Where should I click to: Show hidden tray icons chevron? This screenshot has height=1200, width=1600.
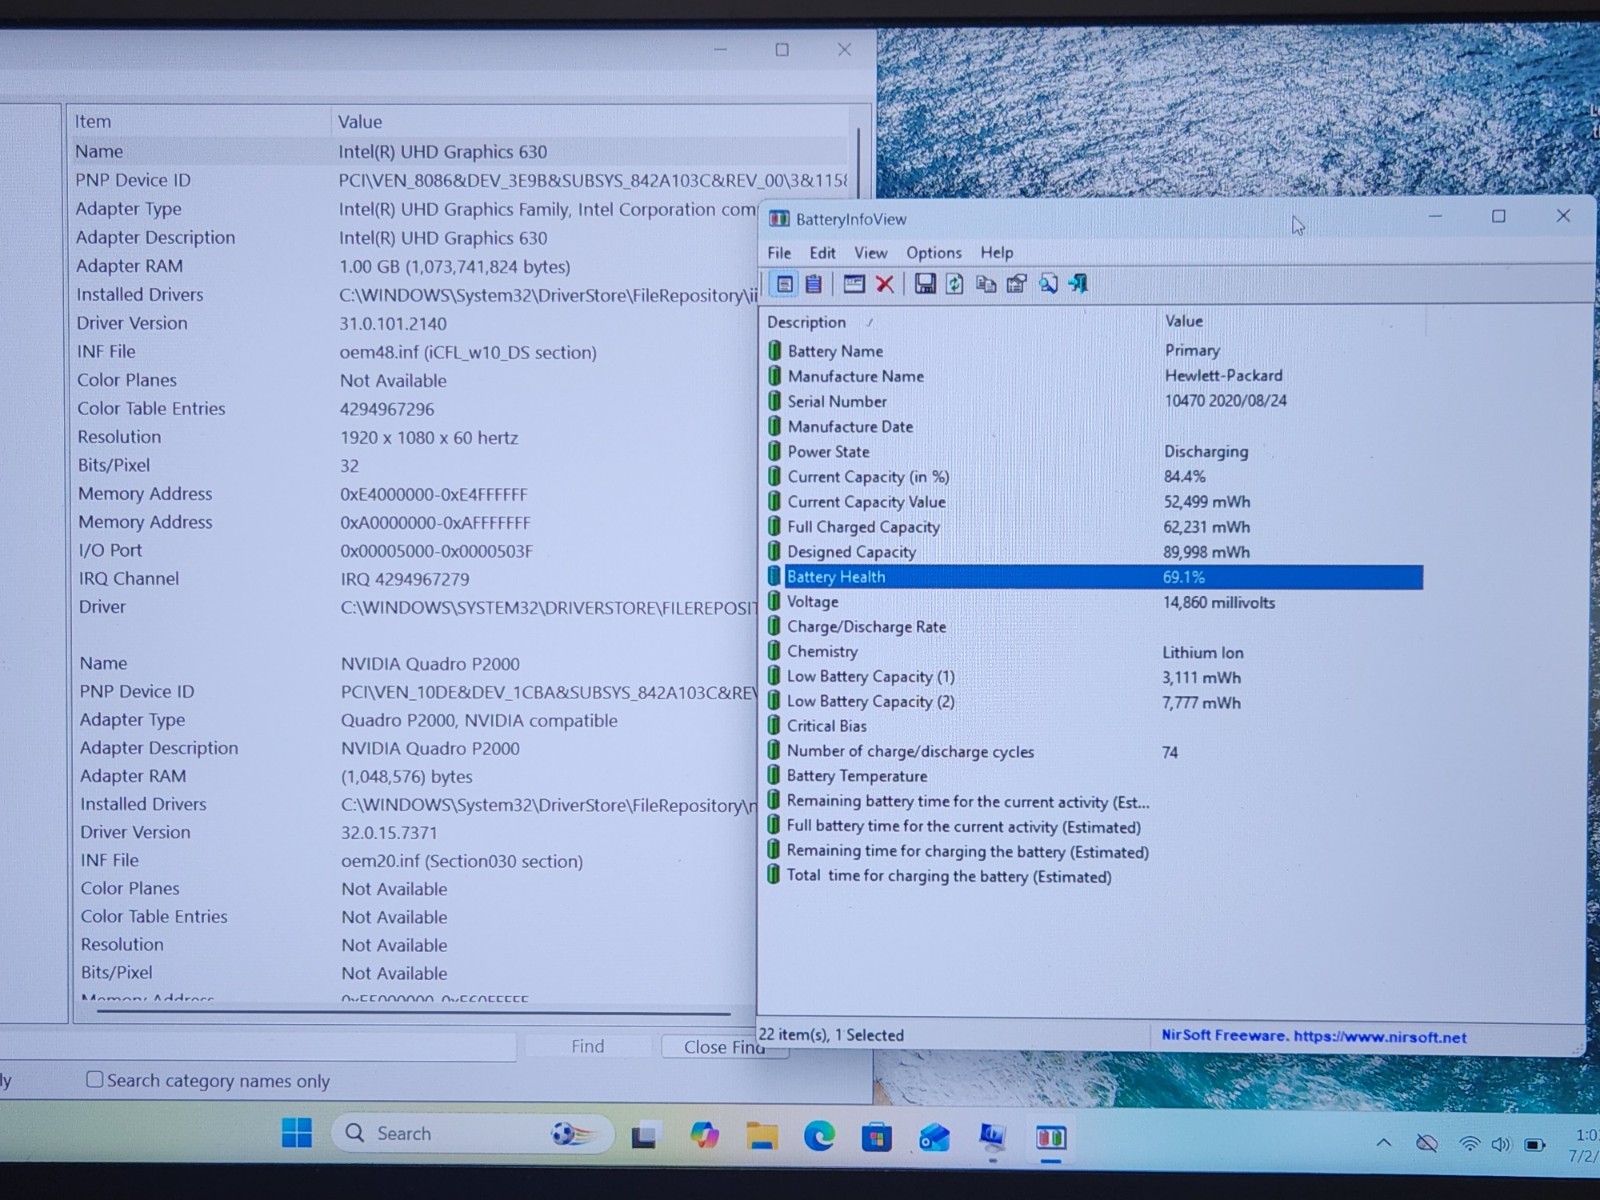pyautogui.click(x=1384, y=1142)
